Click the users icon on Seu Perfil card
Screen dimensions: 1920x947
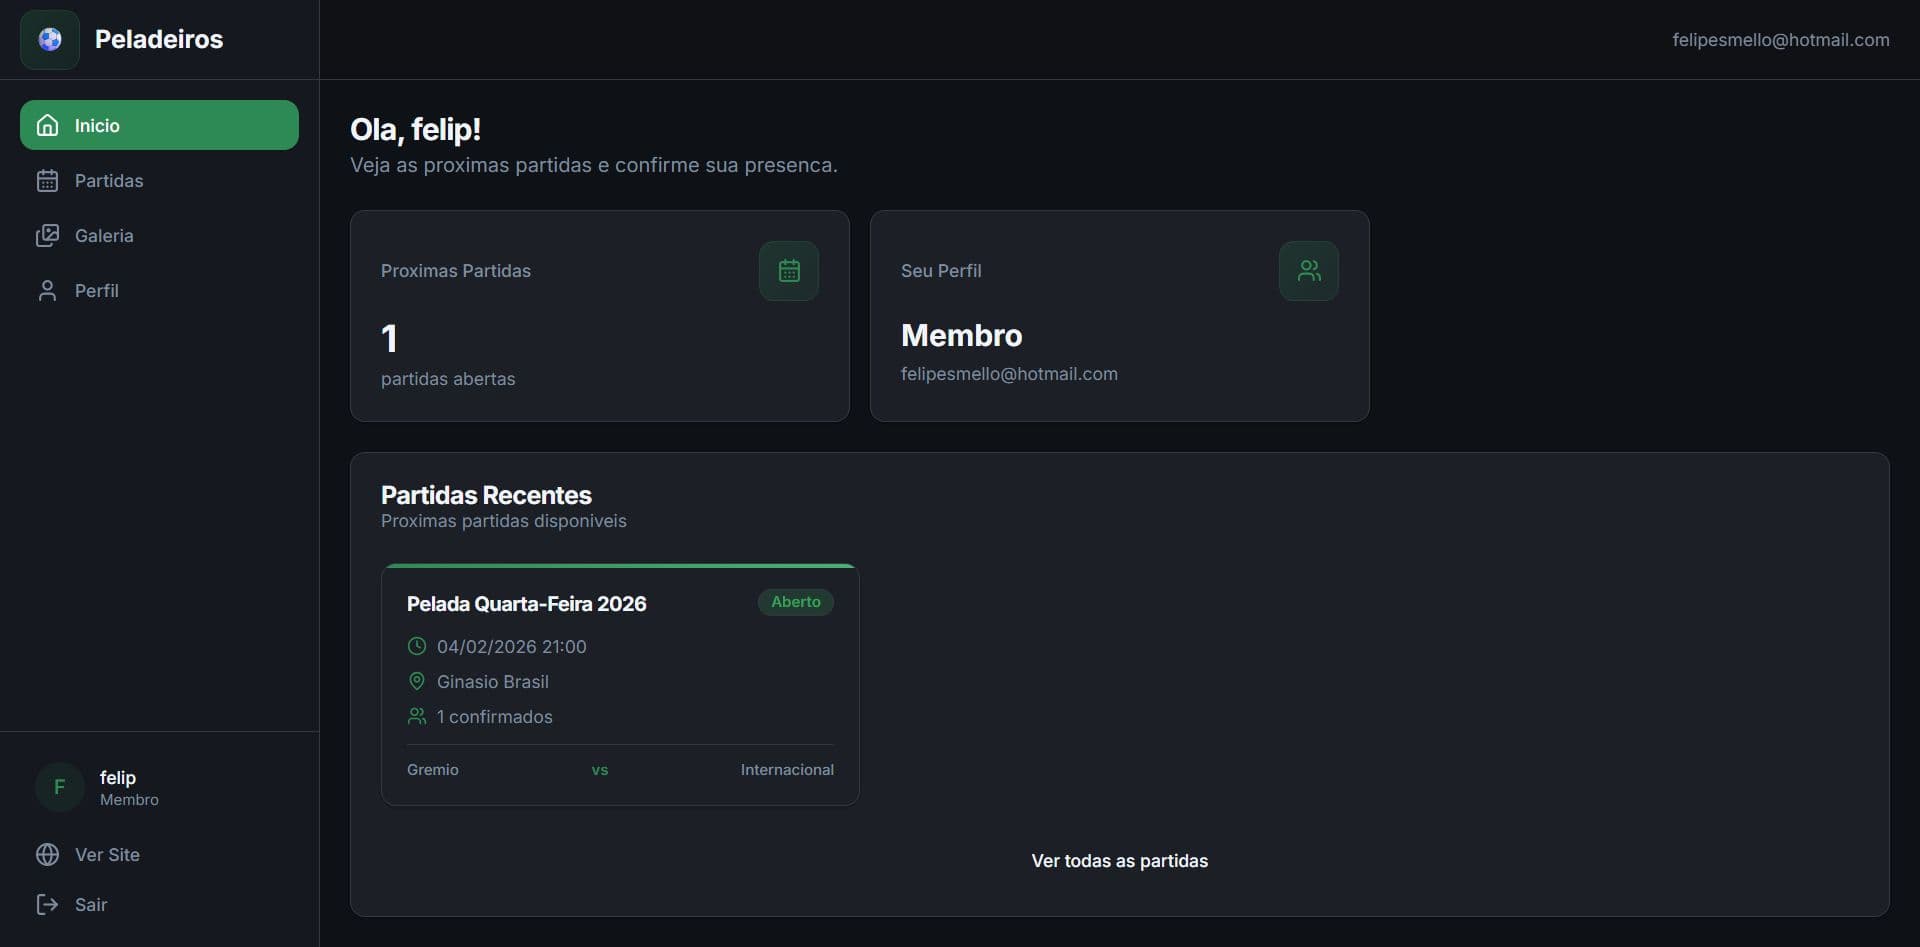(1309, 270)
